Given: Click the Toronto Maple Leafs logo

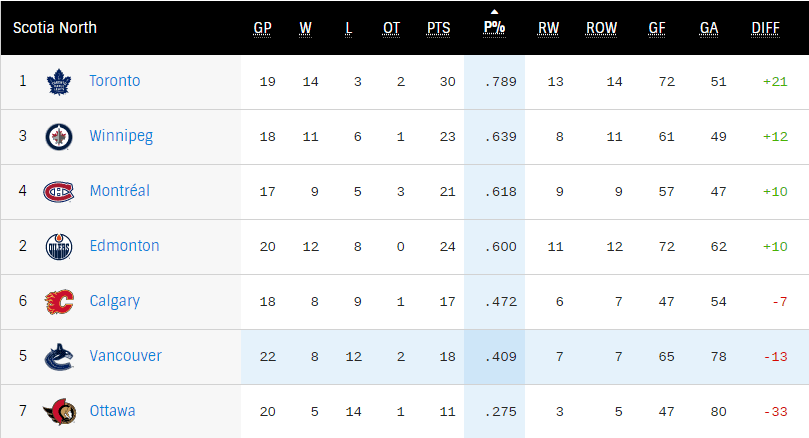Looking at the screenshot, I should (x=59, y=82).
